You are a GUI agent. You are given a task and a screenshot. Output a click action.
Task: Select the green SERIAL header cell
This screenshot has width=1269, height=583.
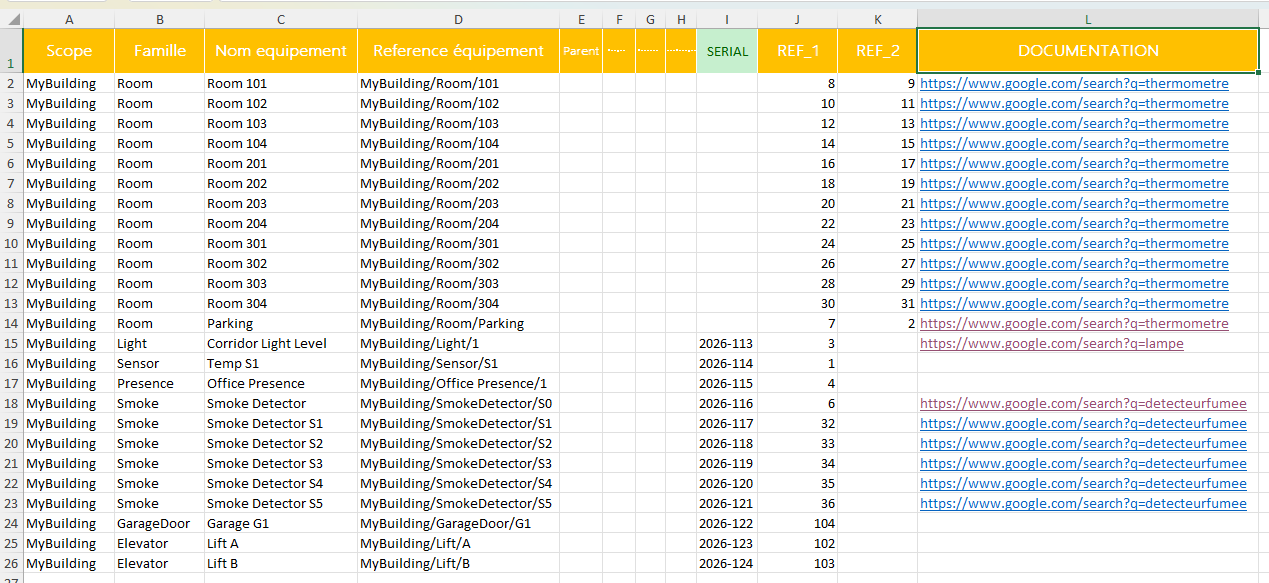[726, 51]
